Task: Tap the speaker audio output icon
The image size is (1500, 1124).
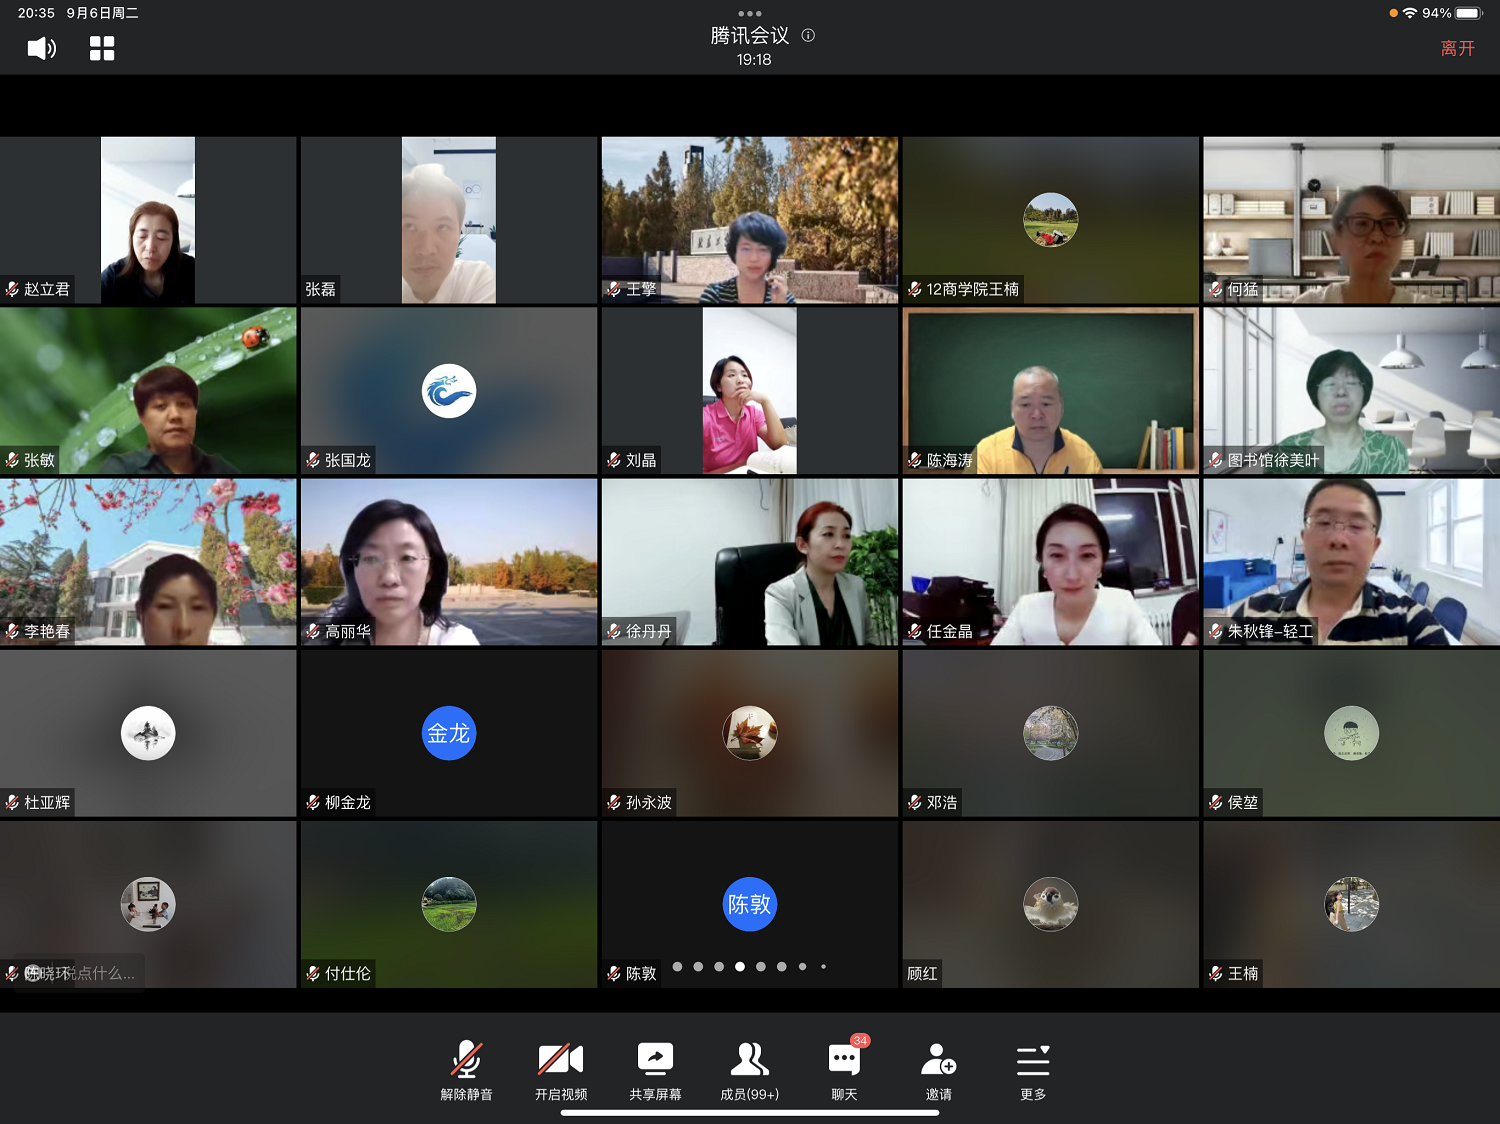Action: tap(41, 48)
